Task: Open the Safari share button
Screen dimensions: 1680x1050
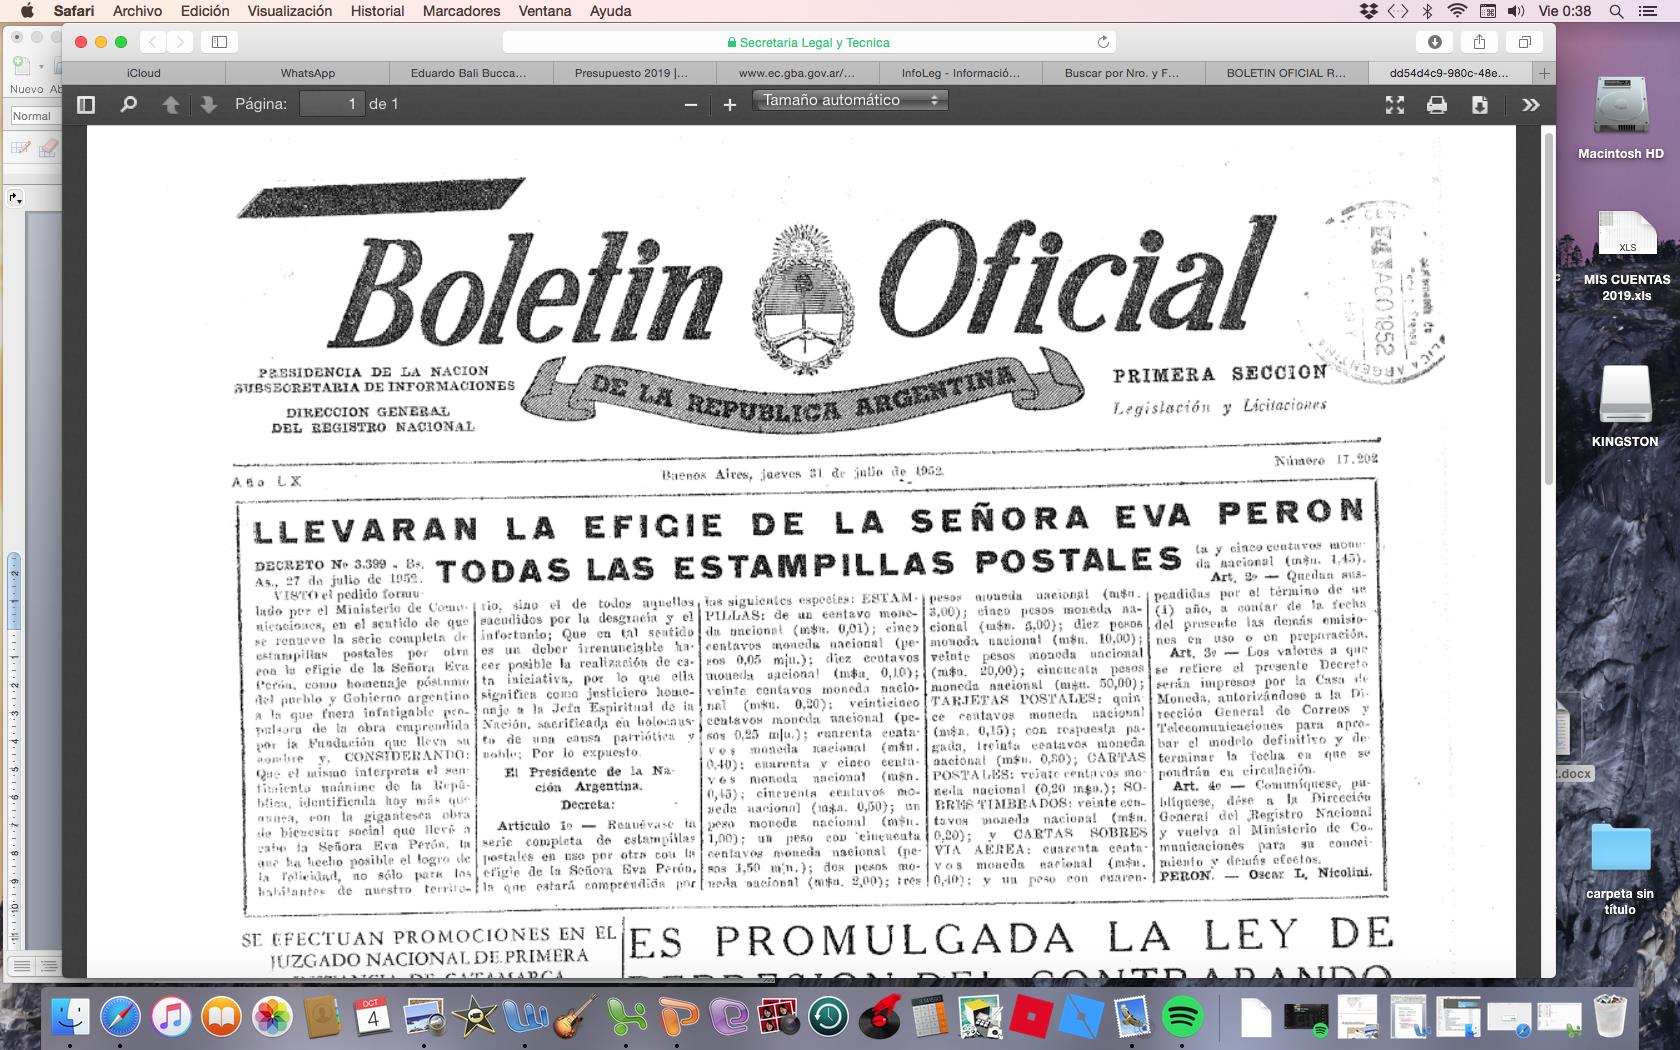Action: click(1479, 42)
